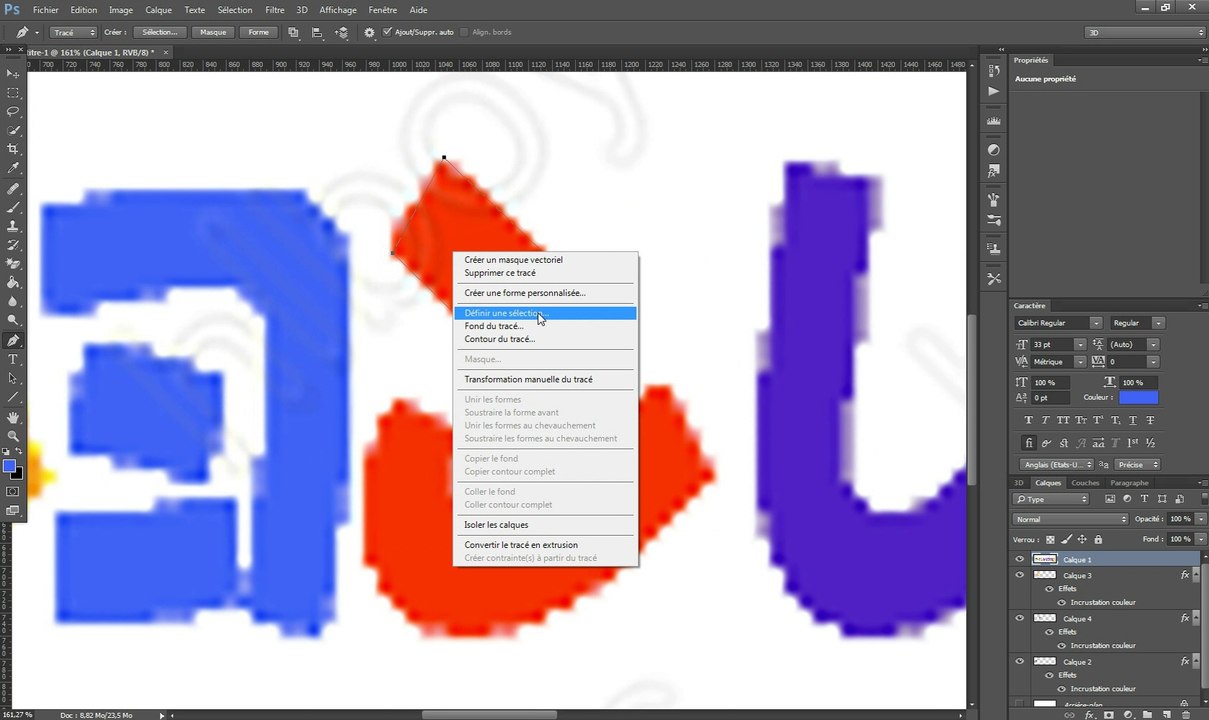Select the Horizontal Type tool
1209x720 pixels.
click(x=13, y=360)
